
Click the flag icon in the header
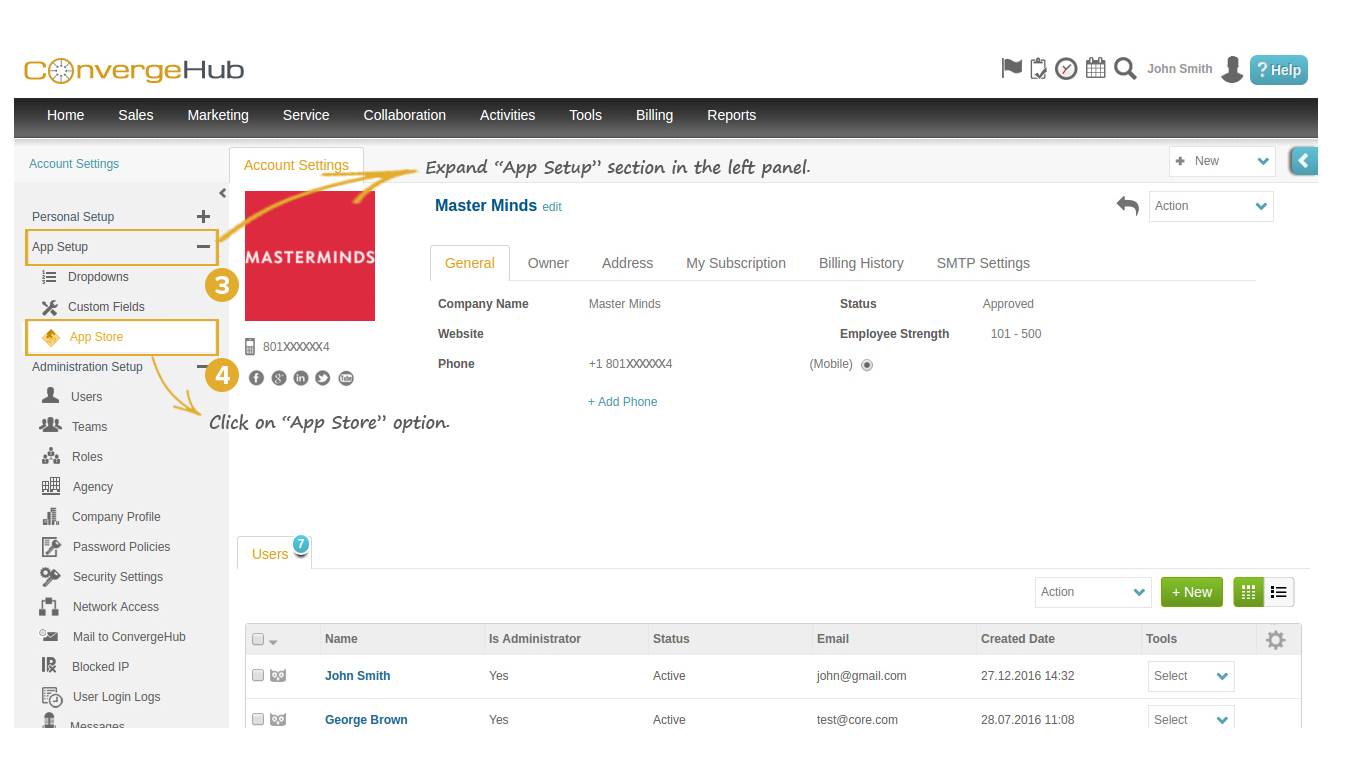[x=1012, y=68]
